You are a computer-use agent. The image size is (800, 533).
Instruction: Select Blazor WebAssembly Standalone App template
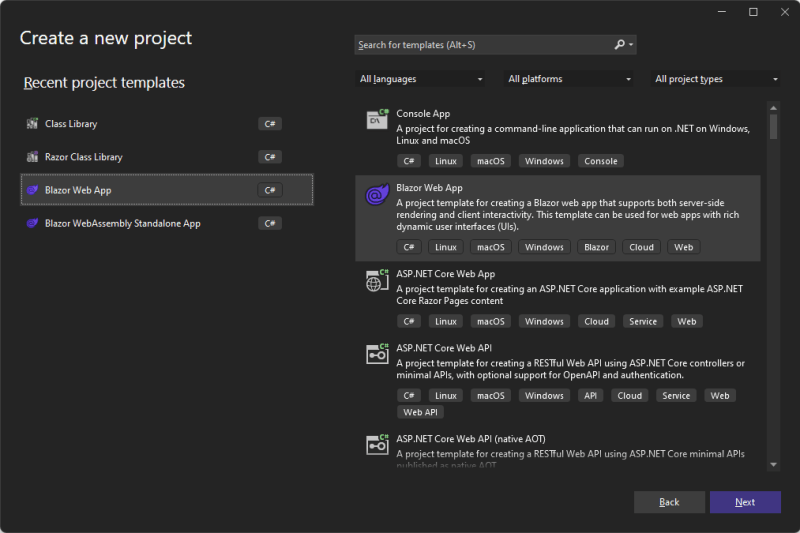[167, 223]
